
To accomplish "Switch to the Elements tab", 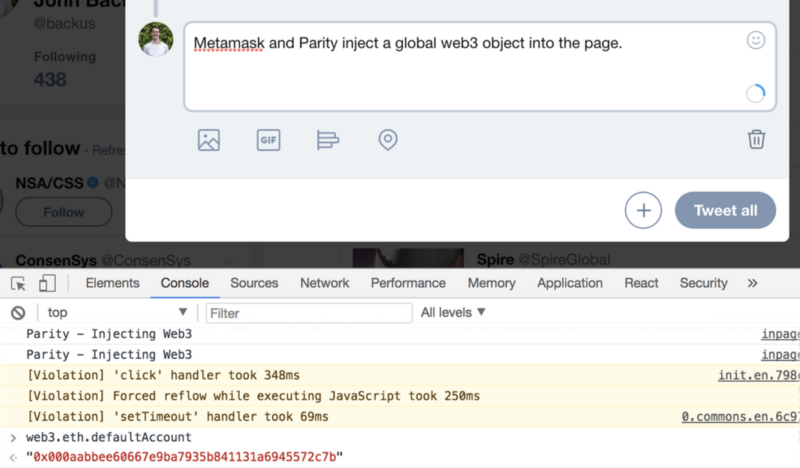I will coord(112,283).
